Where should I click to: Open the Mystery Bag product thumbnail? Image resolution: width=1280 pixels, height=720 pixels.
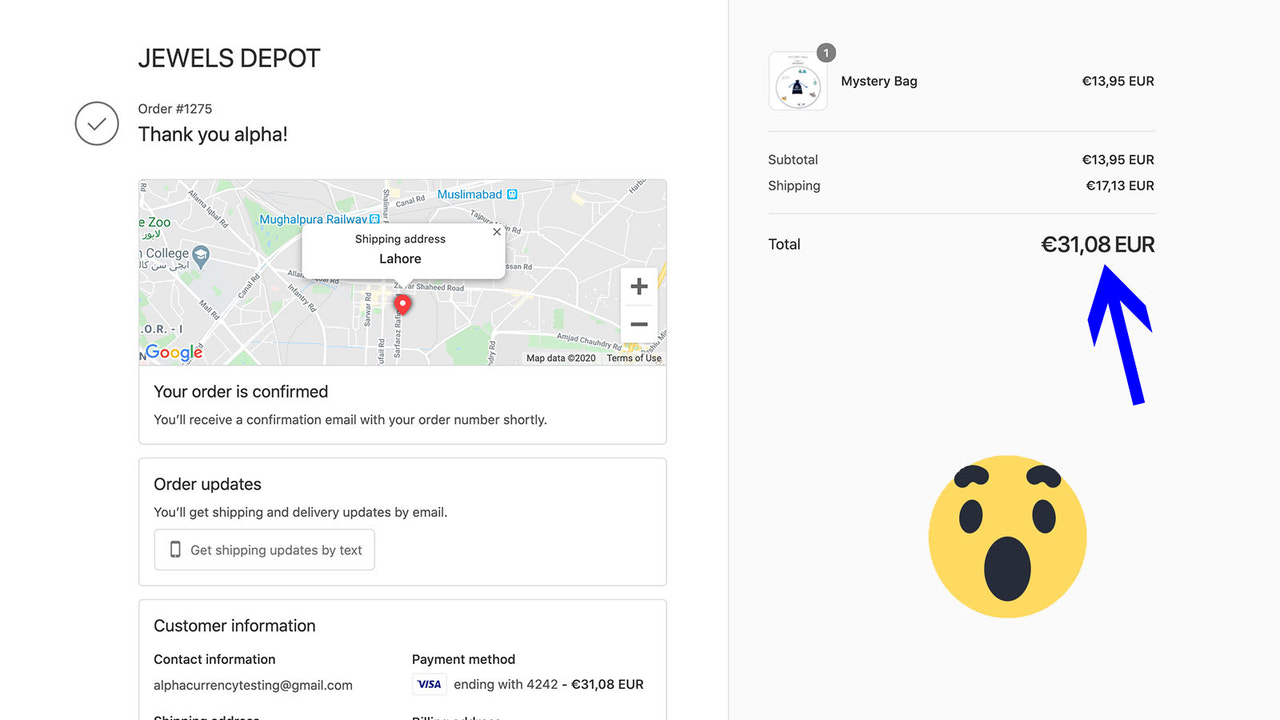coord(798,81)
